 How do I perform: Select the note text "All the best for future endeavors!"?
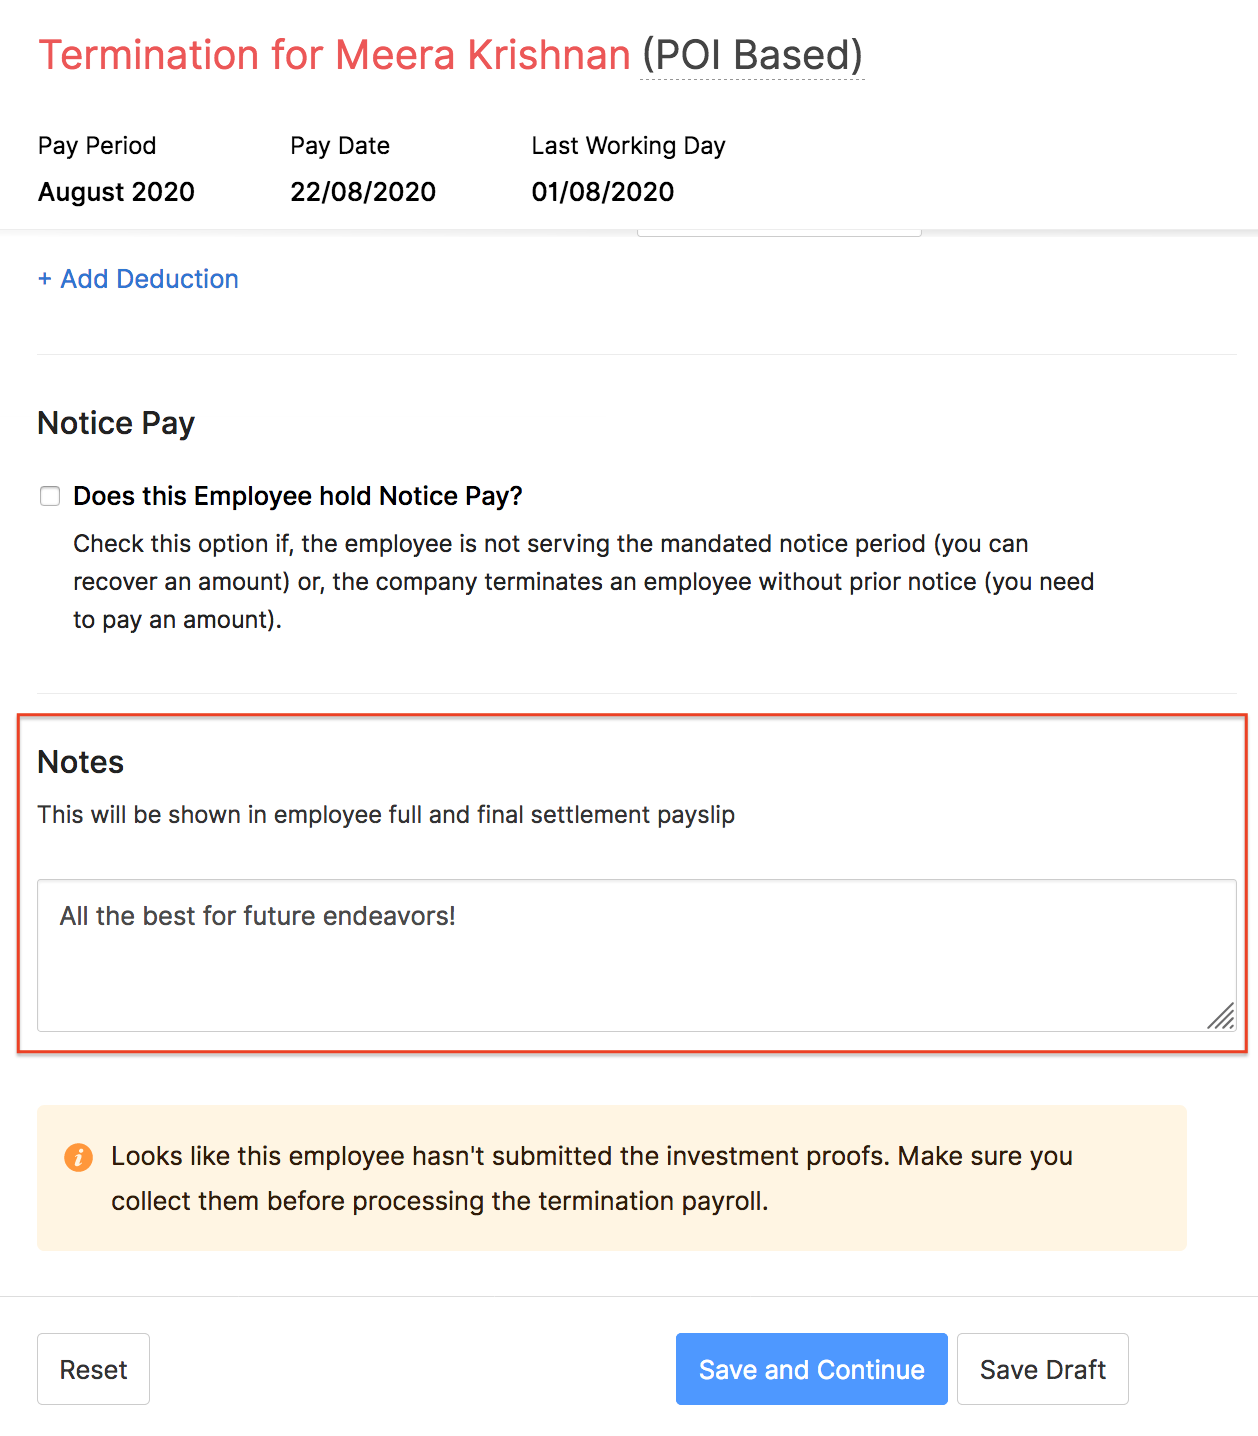pyautogui.click(x=257, y=915)
